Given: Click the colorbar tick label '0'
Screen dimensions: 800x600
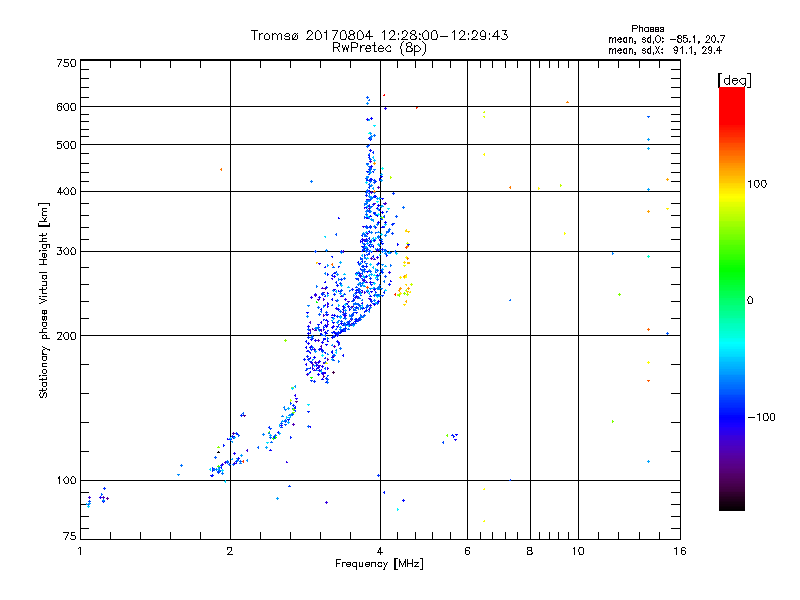Looking at the screenshot, I should click(x=750, y=301).
